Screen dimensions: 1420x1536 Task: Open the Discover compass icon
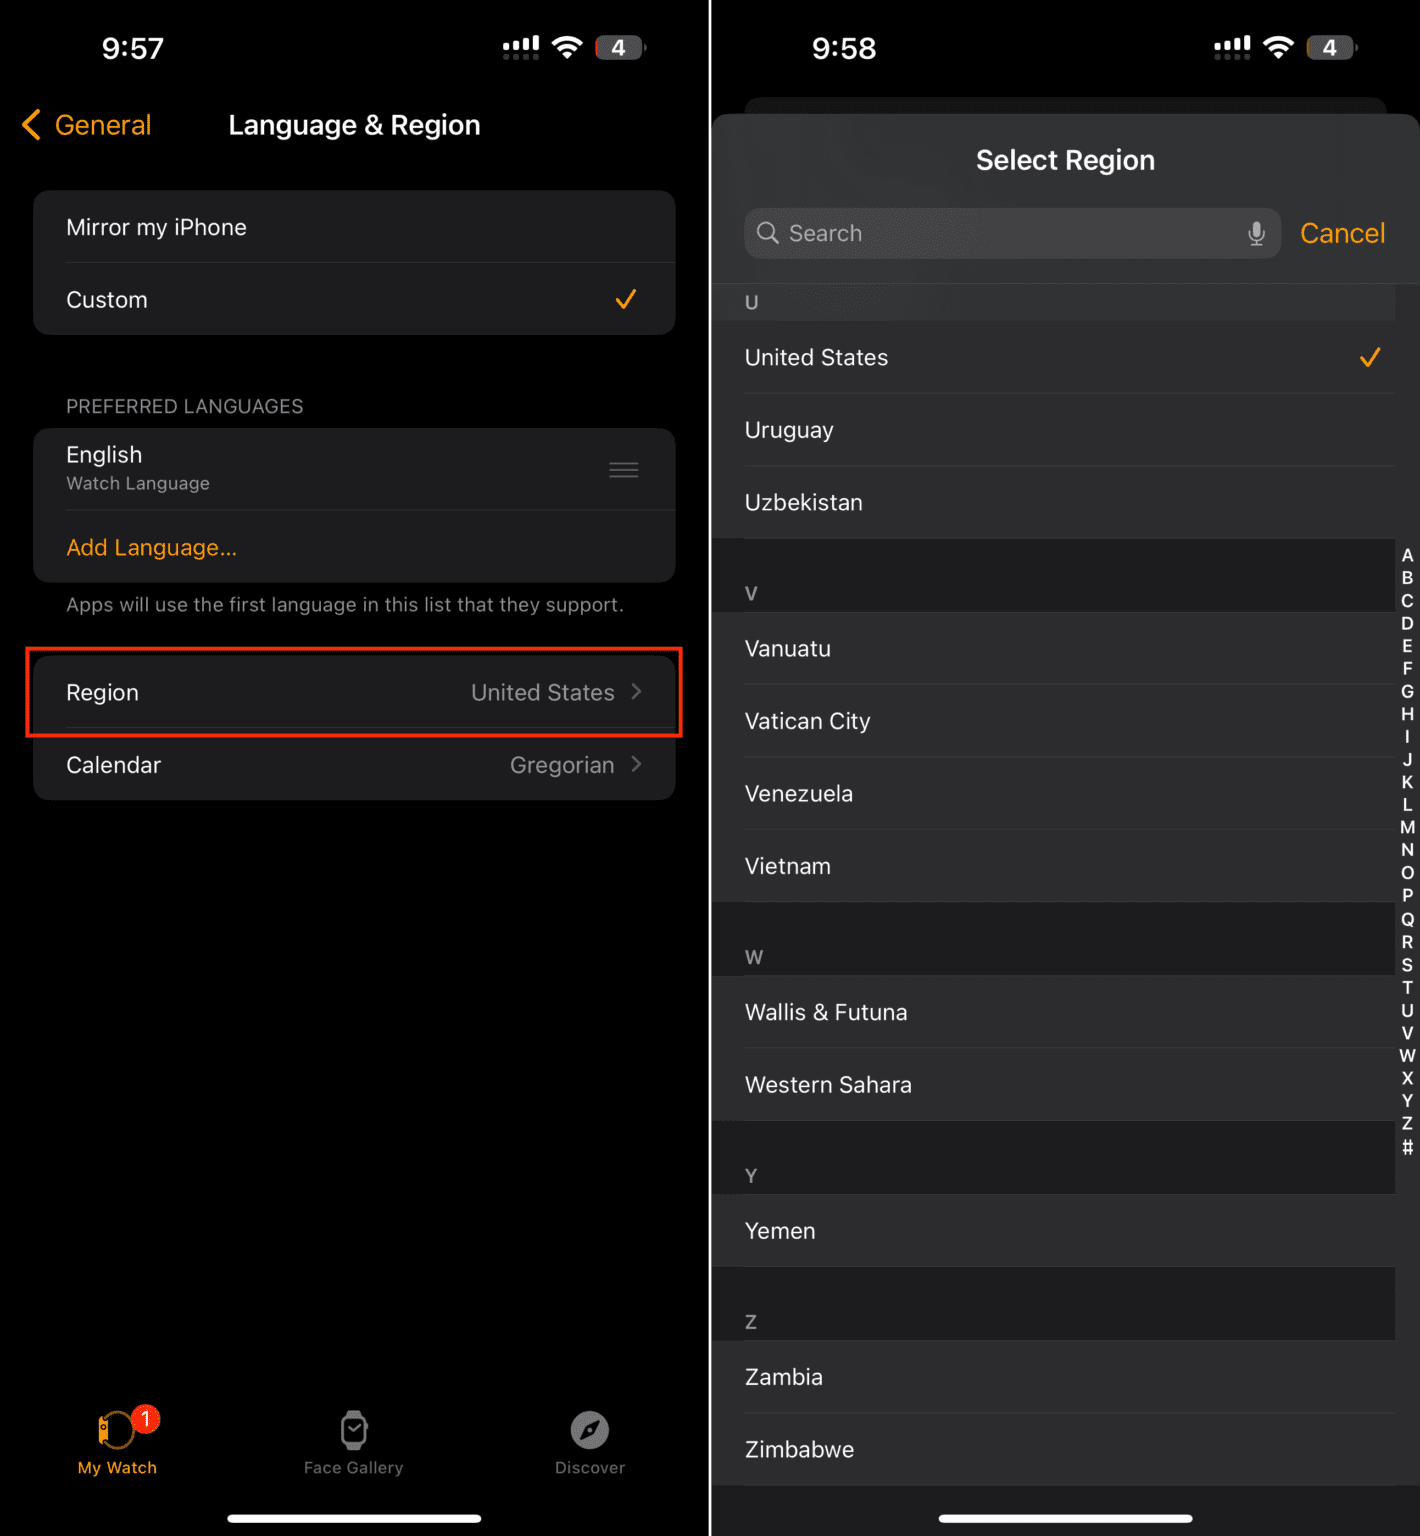[x=589, y=1430]
